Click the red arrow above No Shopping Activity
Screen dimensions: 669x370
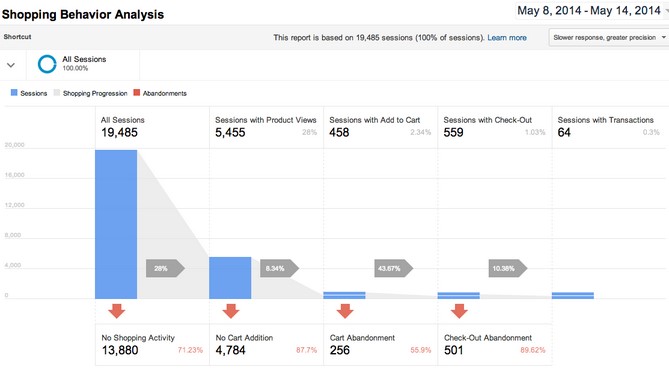click(116, 311)
